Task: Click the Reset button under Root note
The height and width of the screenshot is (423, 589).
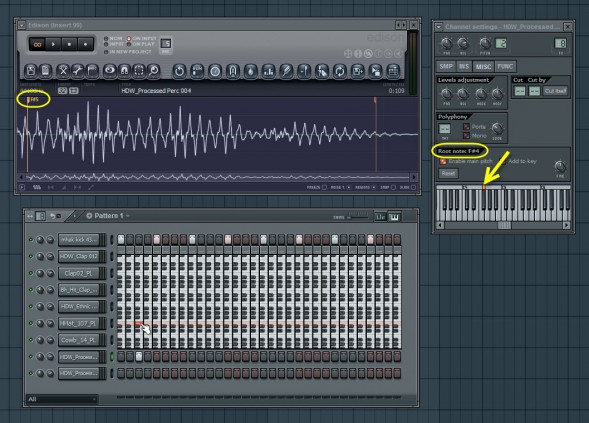Action: [448, 173]
